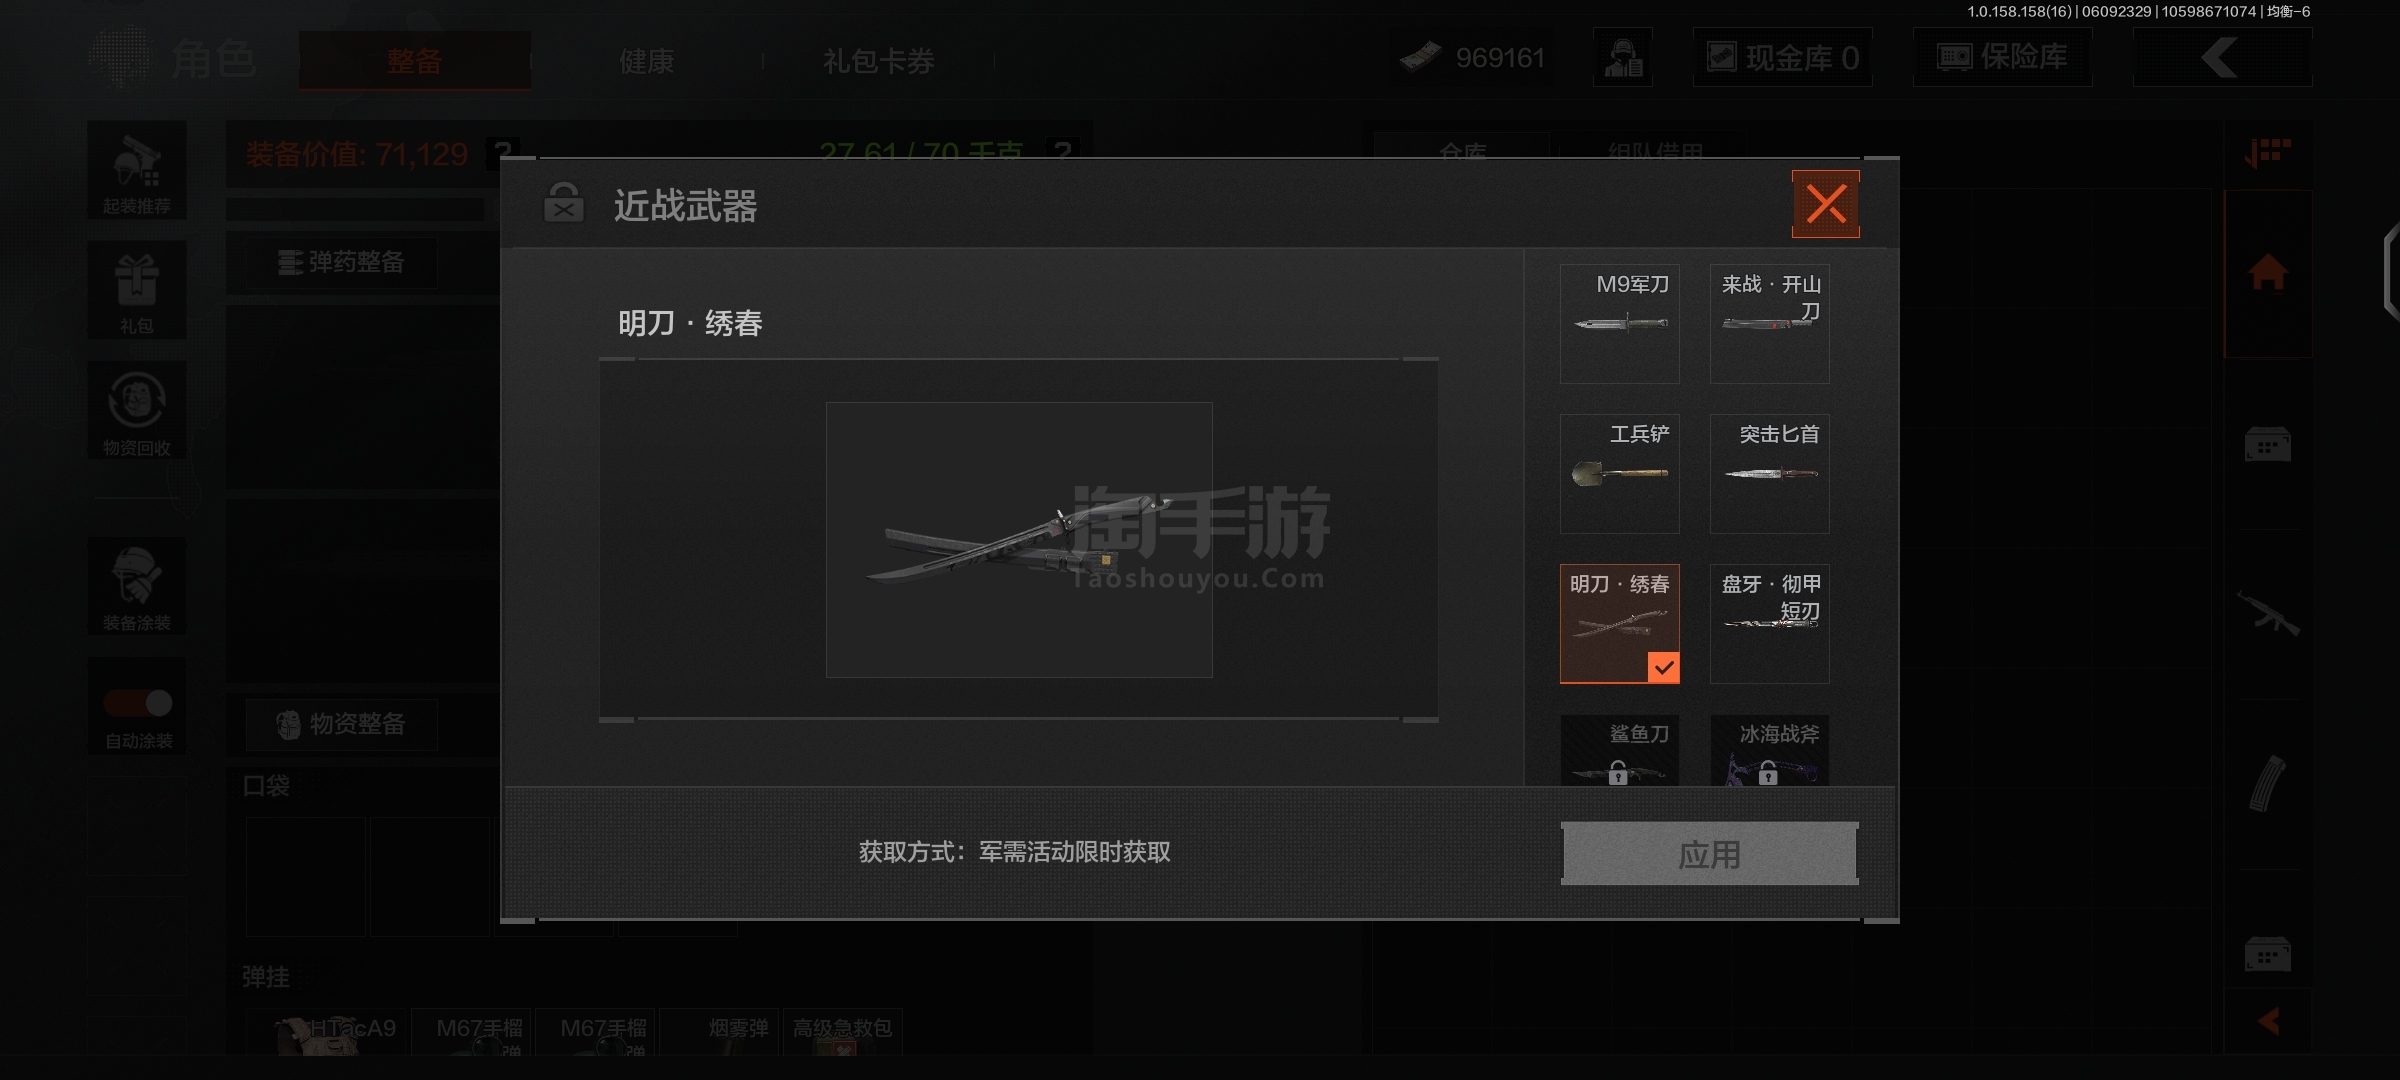Choose the 工兵铲 shovel weapon
This screenshot has width=2400, height=1080.
click(x=1619, y=473)
